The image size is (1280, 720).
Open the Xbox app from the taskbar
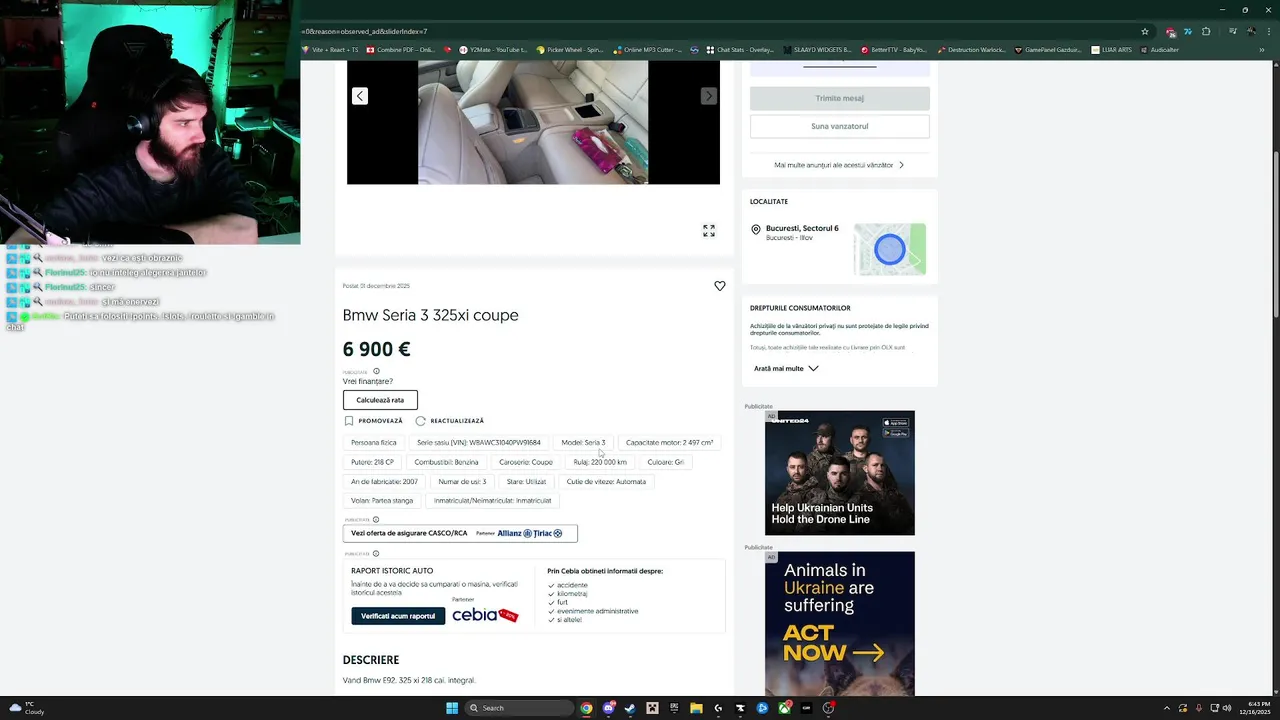[784, 708]
